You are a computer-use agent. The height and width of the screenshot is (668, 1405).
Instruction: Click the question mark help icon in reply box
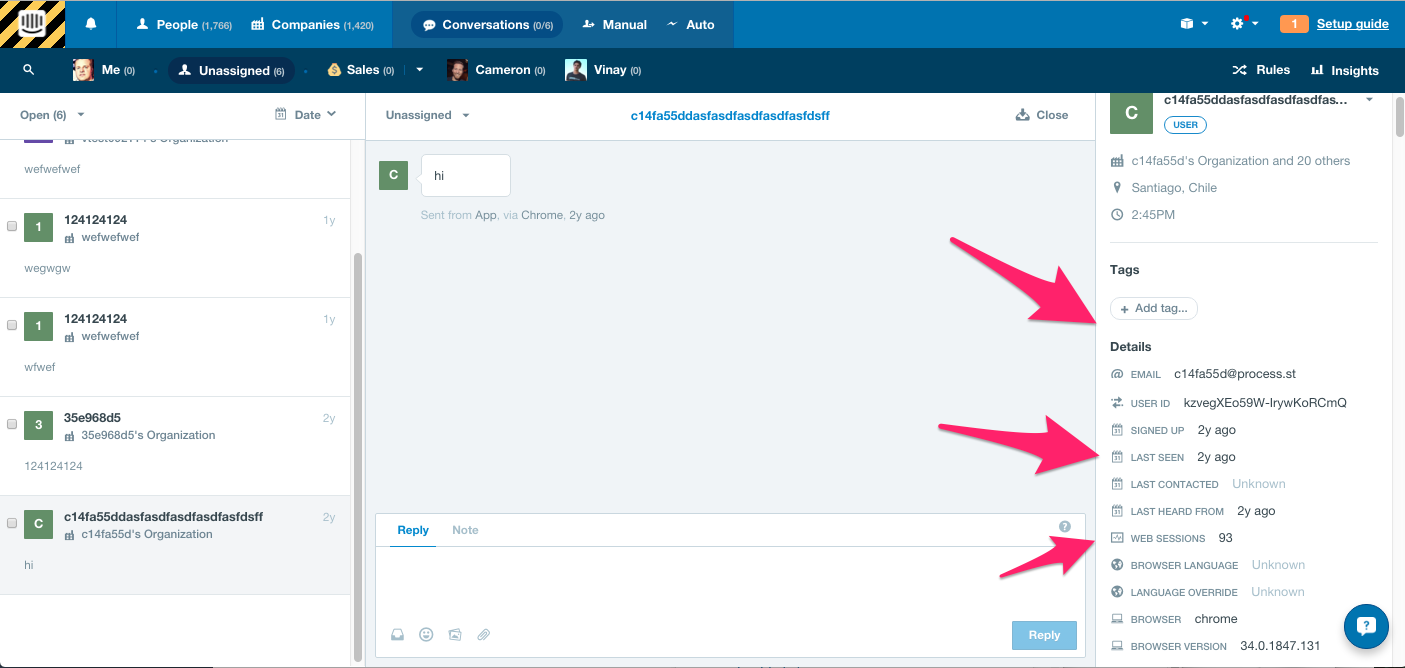[x=1065, y=527]
